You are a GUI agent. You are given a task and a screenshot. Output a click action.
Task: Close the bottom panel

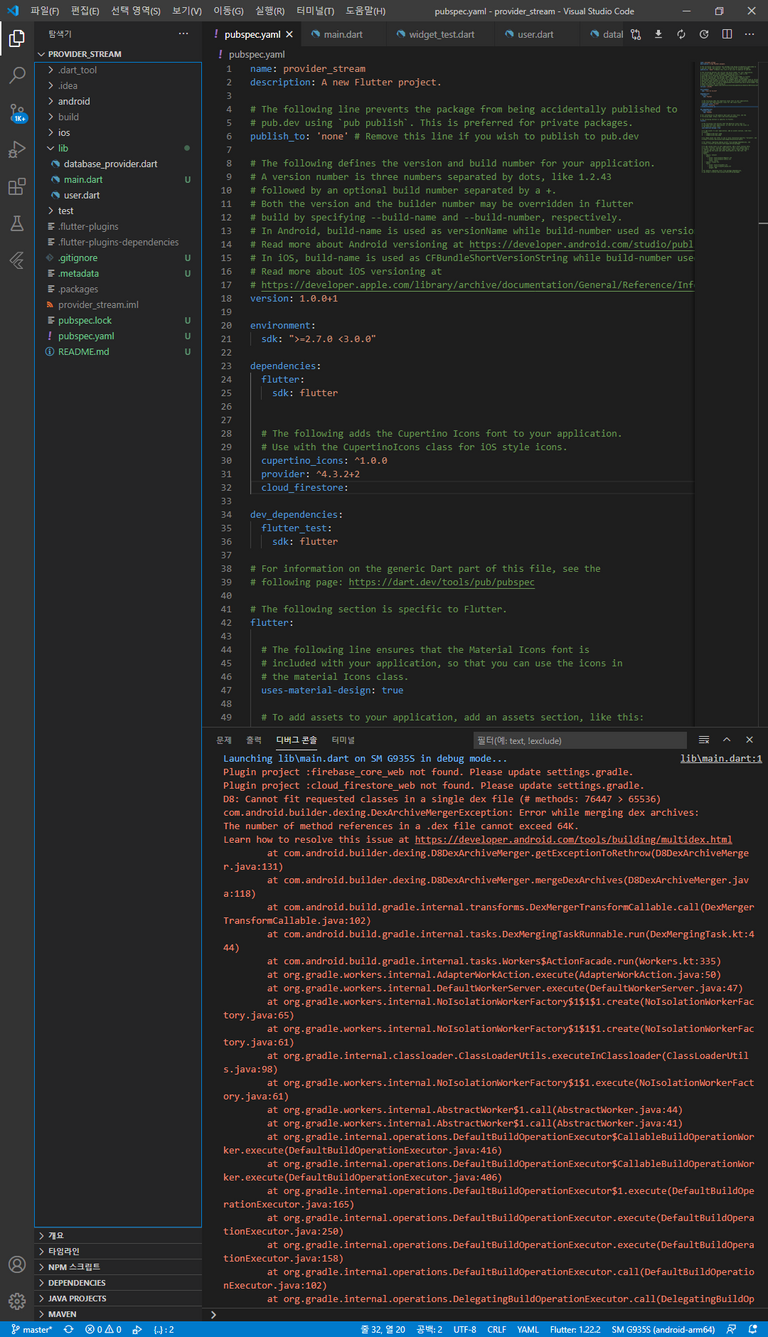(x=750, y=740)
